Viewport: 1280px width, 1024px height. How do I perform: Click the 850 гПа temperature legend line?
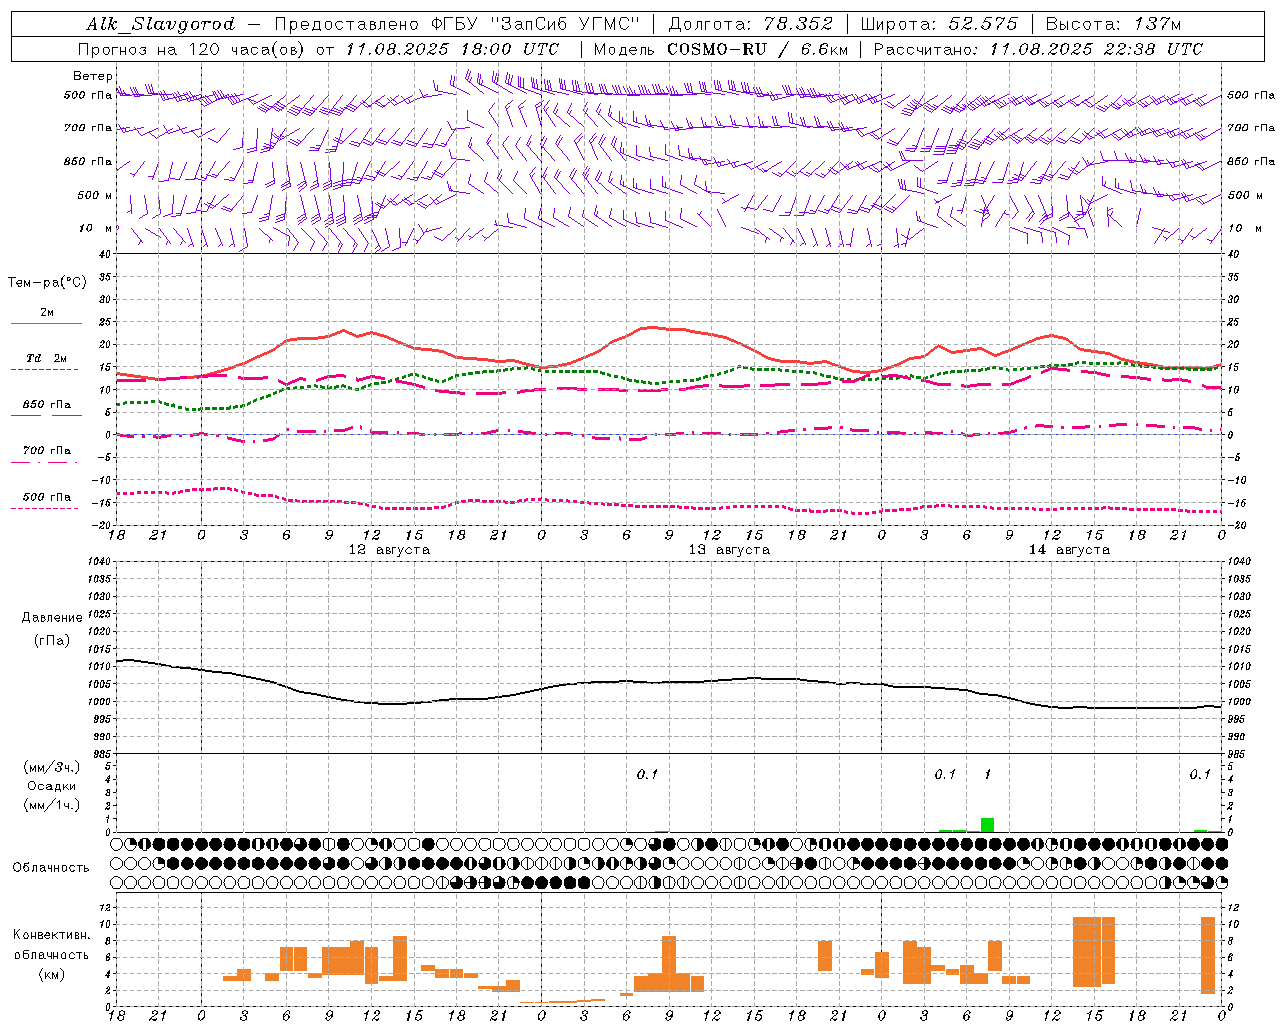tap(46, 415)
